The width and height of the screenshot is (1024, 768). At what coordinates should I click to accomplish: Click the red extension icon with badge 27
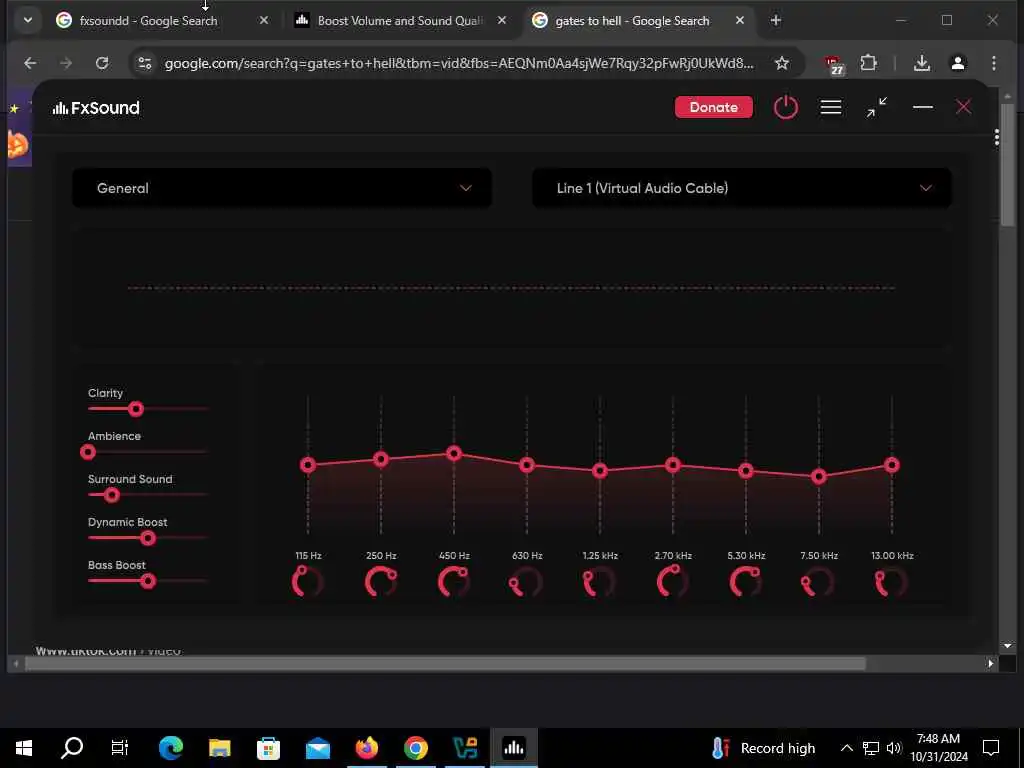834,65
